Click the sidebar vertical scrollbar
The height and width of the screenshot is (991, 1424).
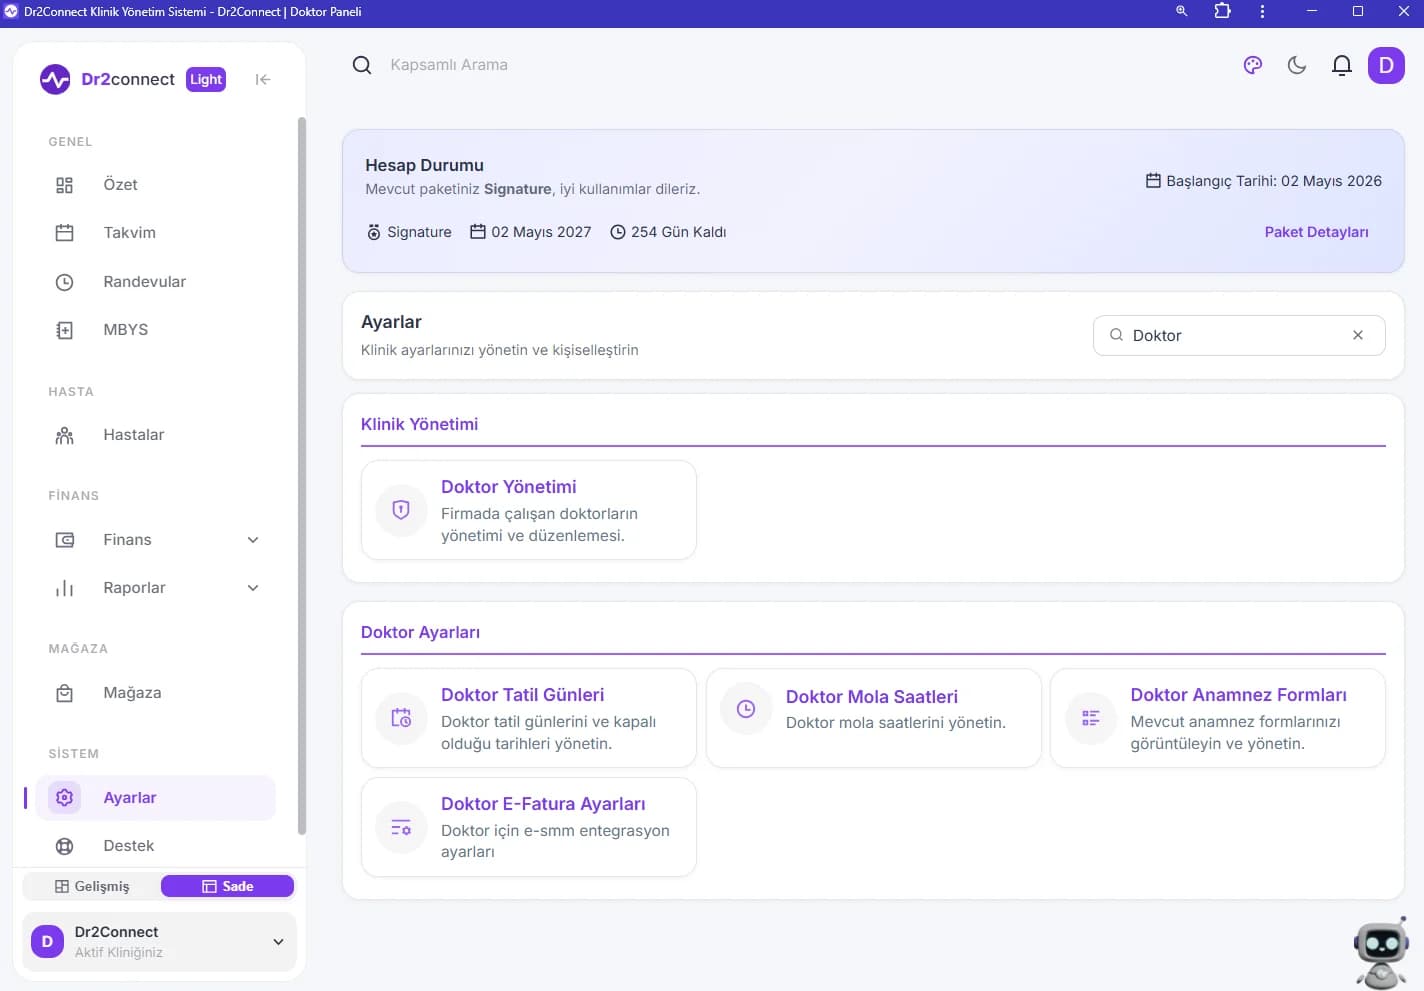point(302,476)
